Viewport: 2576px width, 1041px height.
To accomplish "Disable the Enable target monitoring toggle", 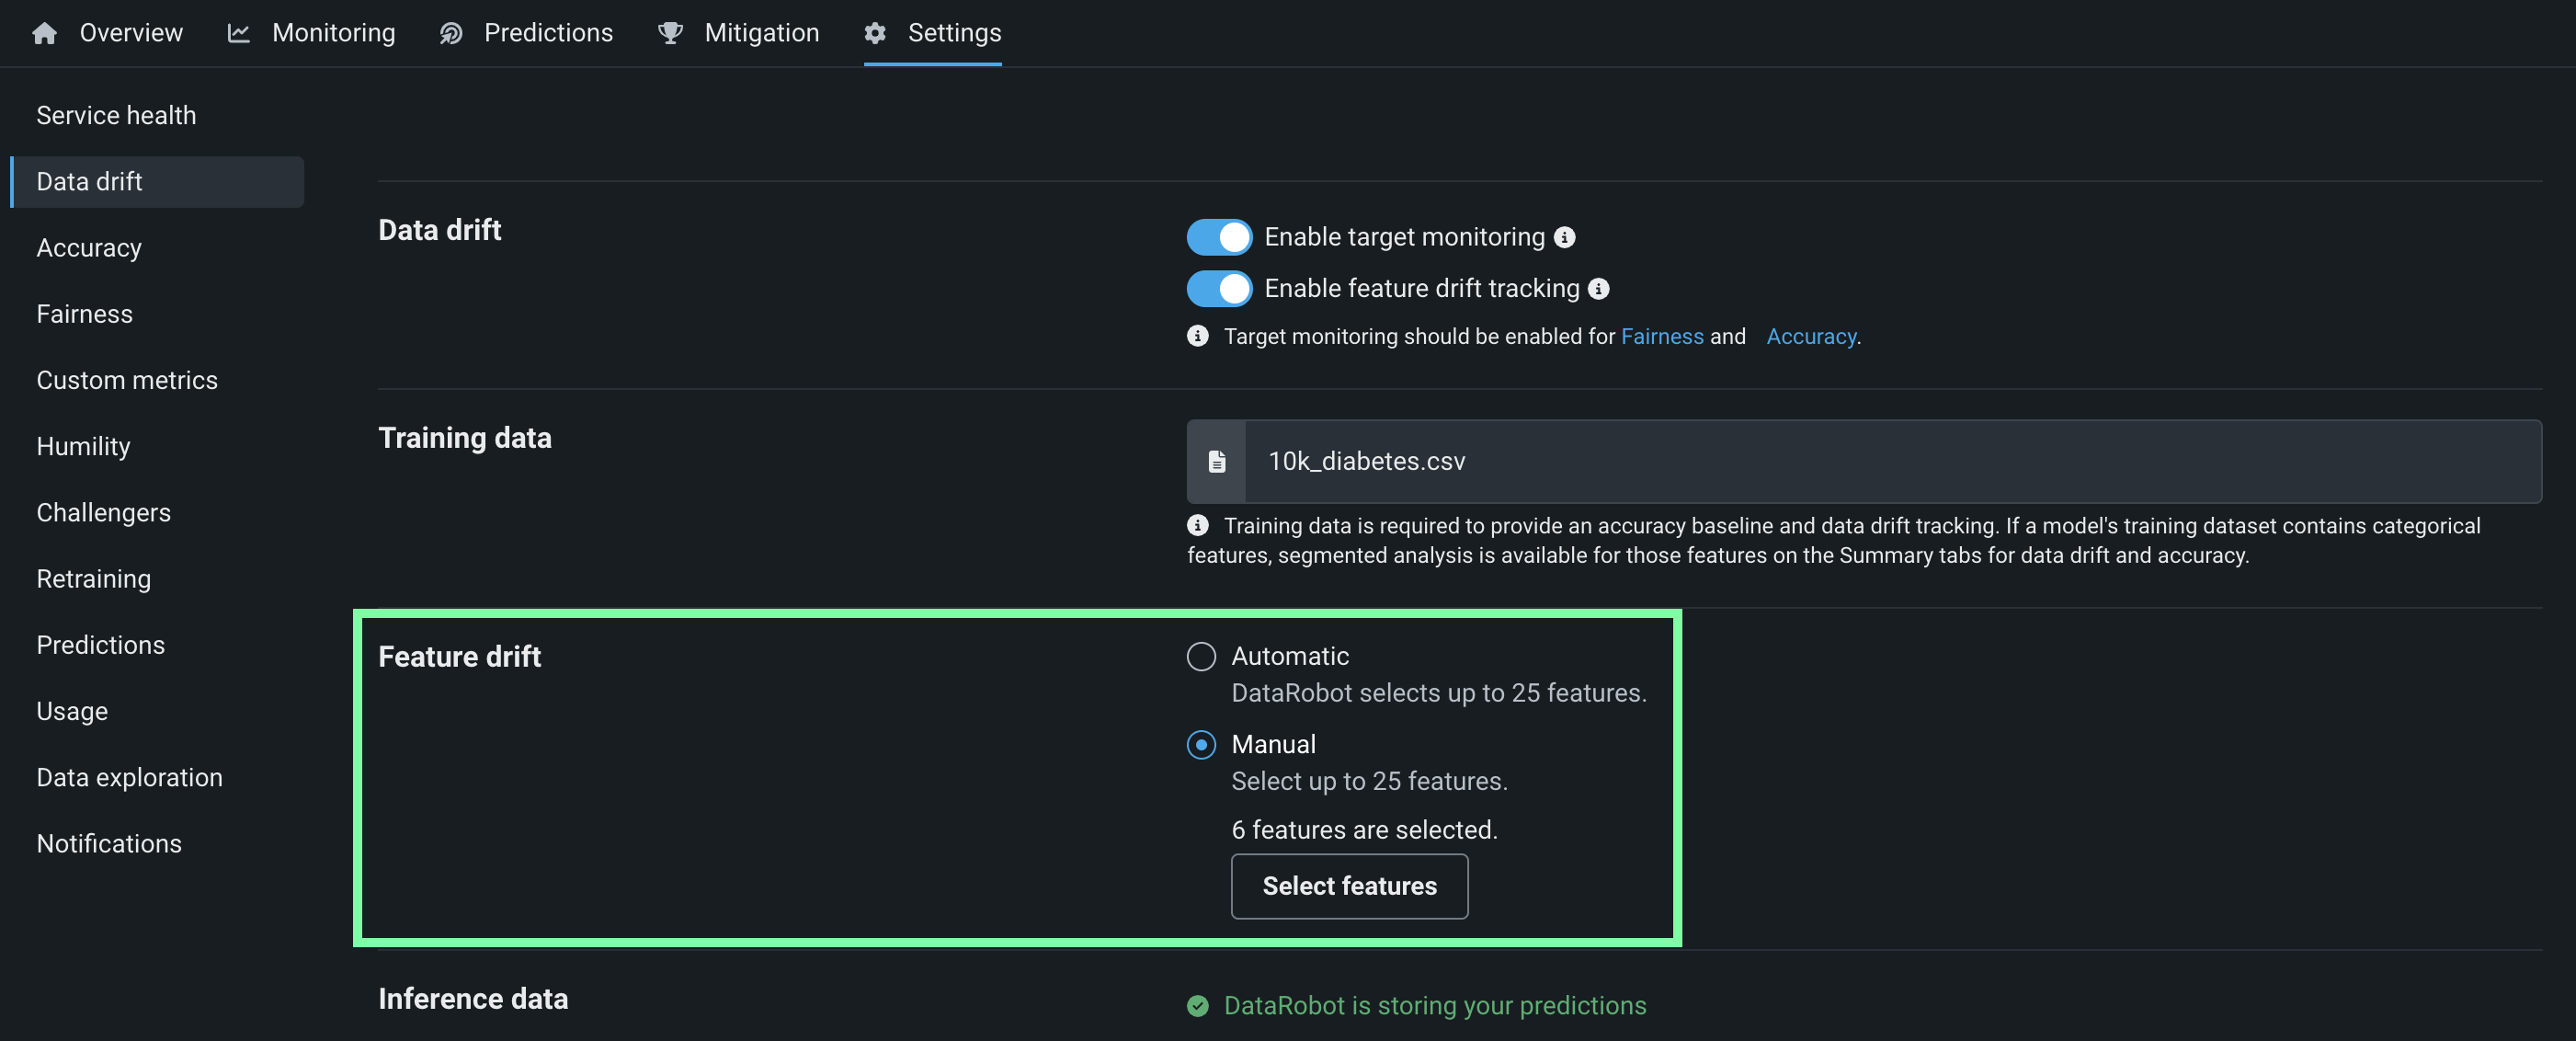I will click(1219, 237).
